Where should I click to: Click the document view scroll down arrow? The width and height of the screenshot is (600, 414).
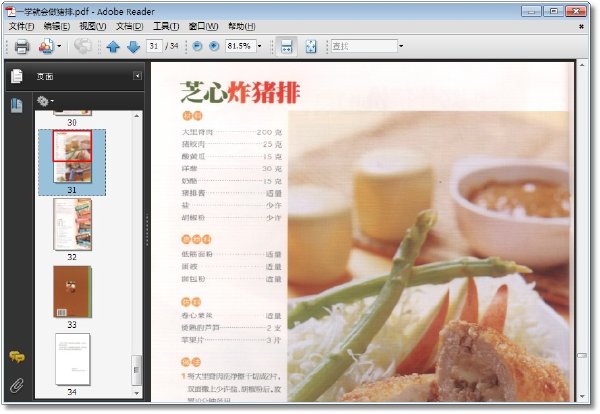click(582, 397)
